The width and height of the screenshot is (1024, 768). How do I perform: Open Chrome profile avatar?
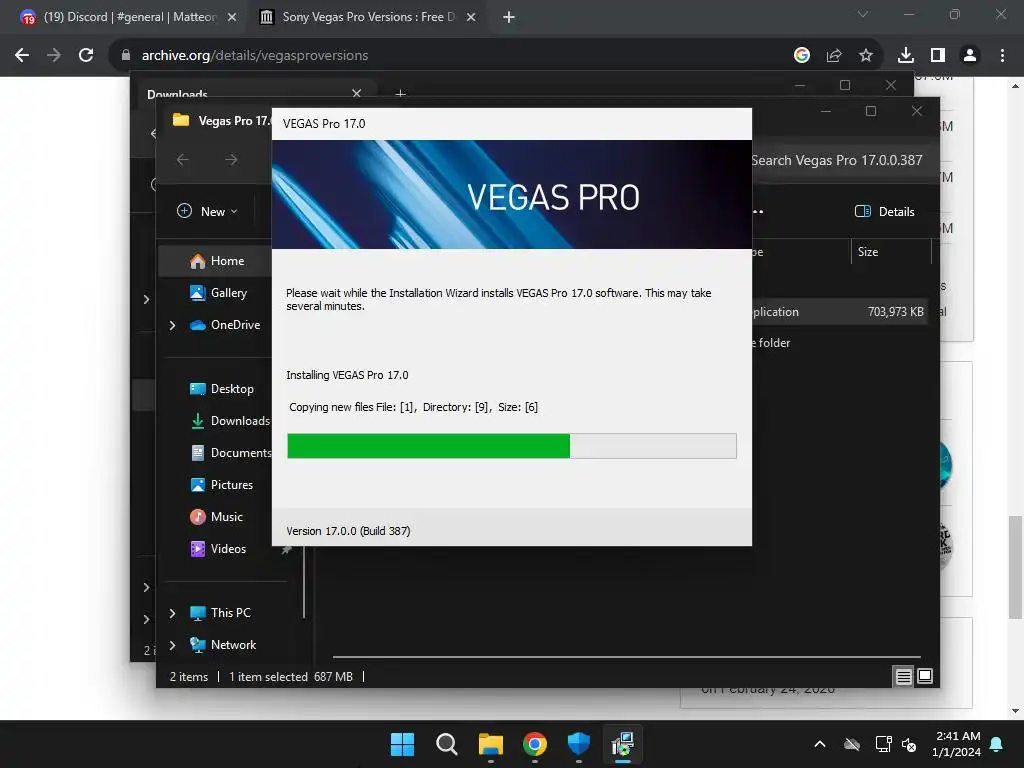(970, 56)
